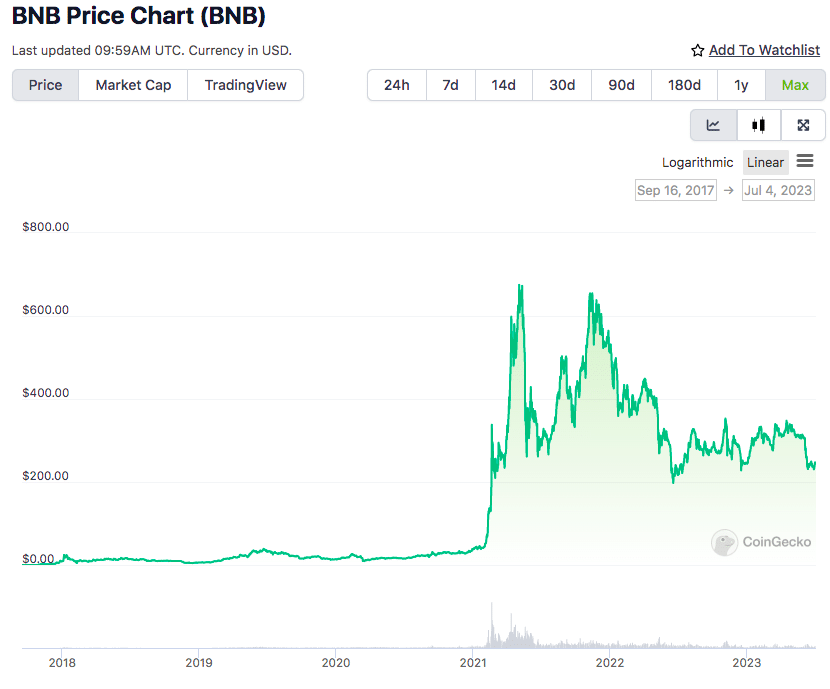830x689 pixels.
Task: Select the Market Cap tab
Action: coord(133,85)
